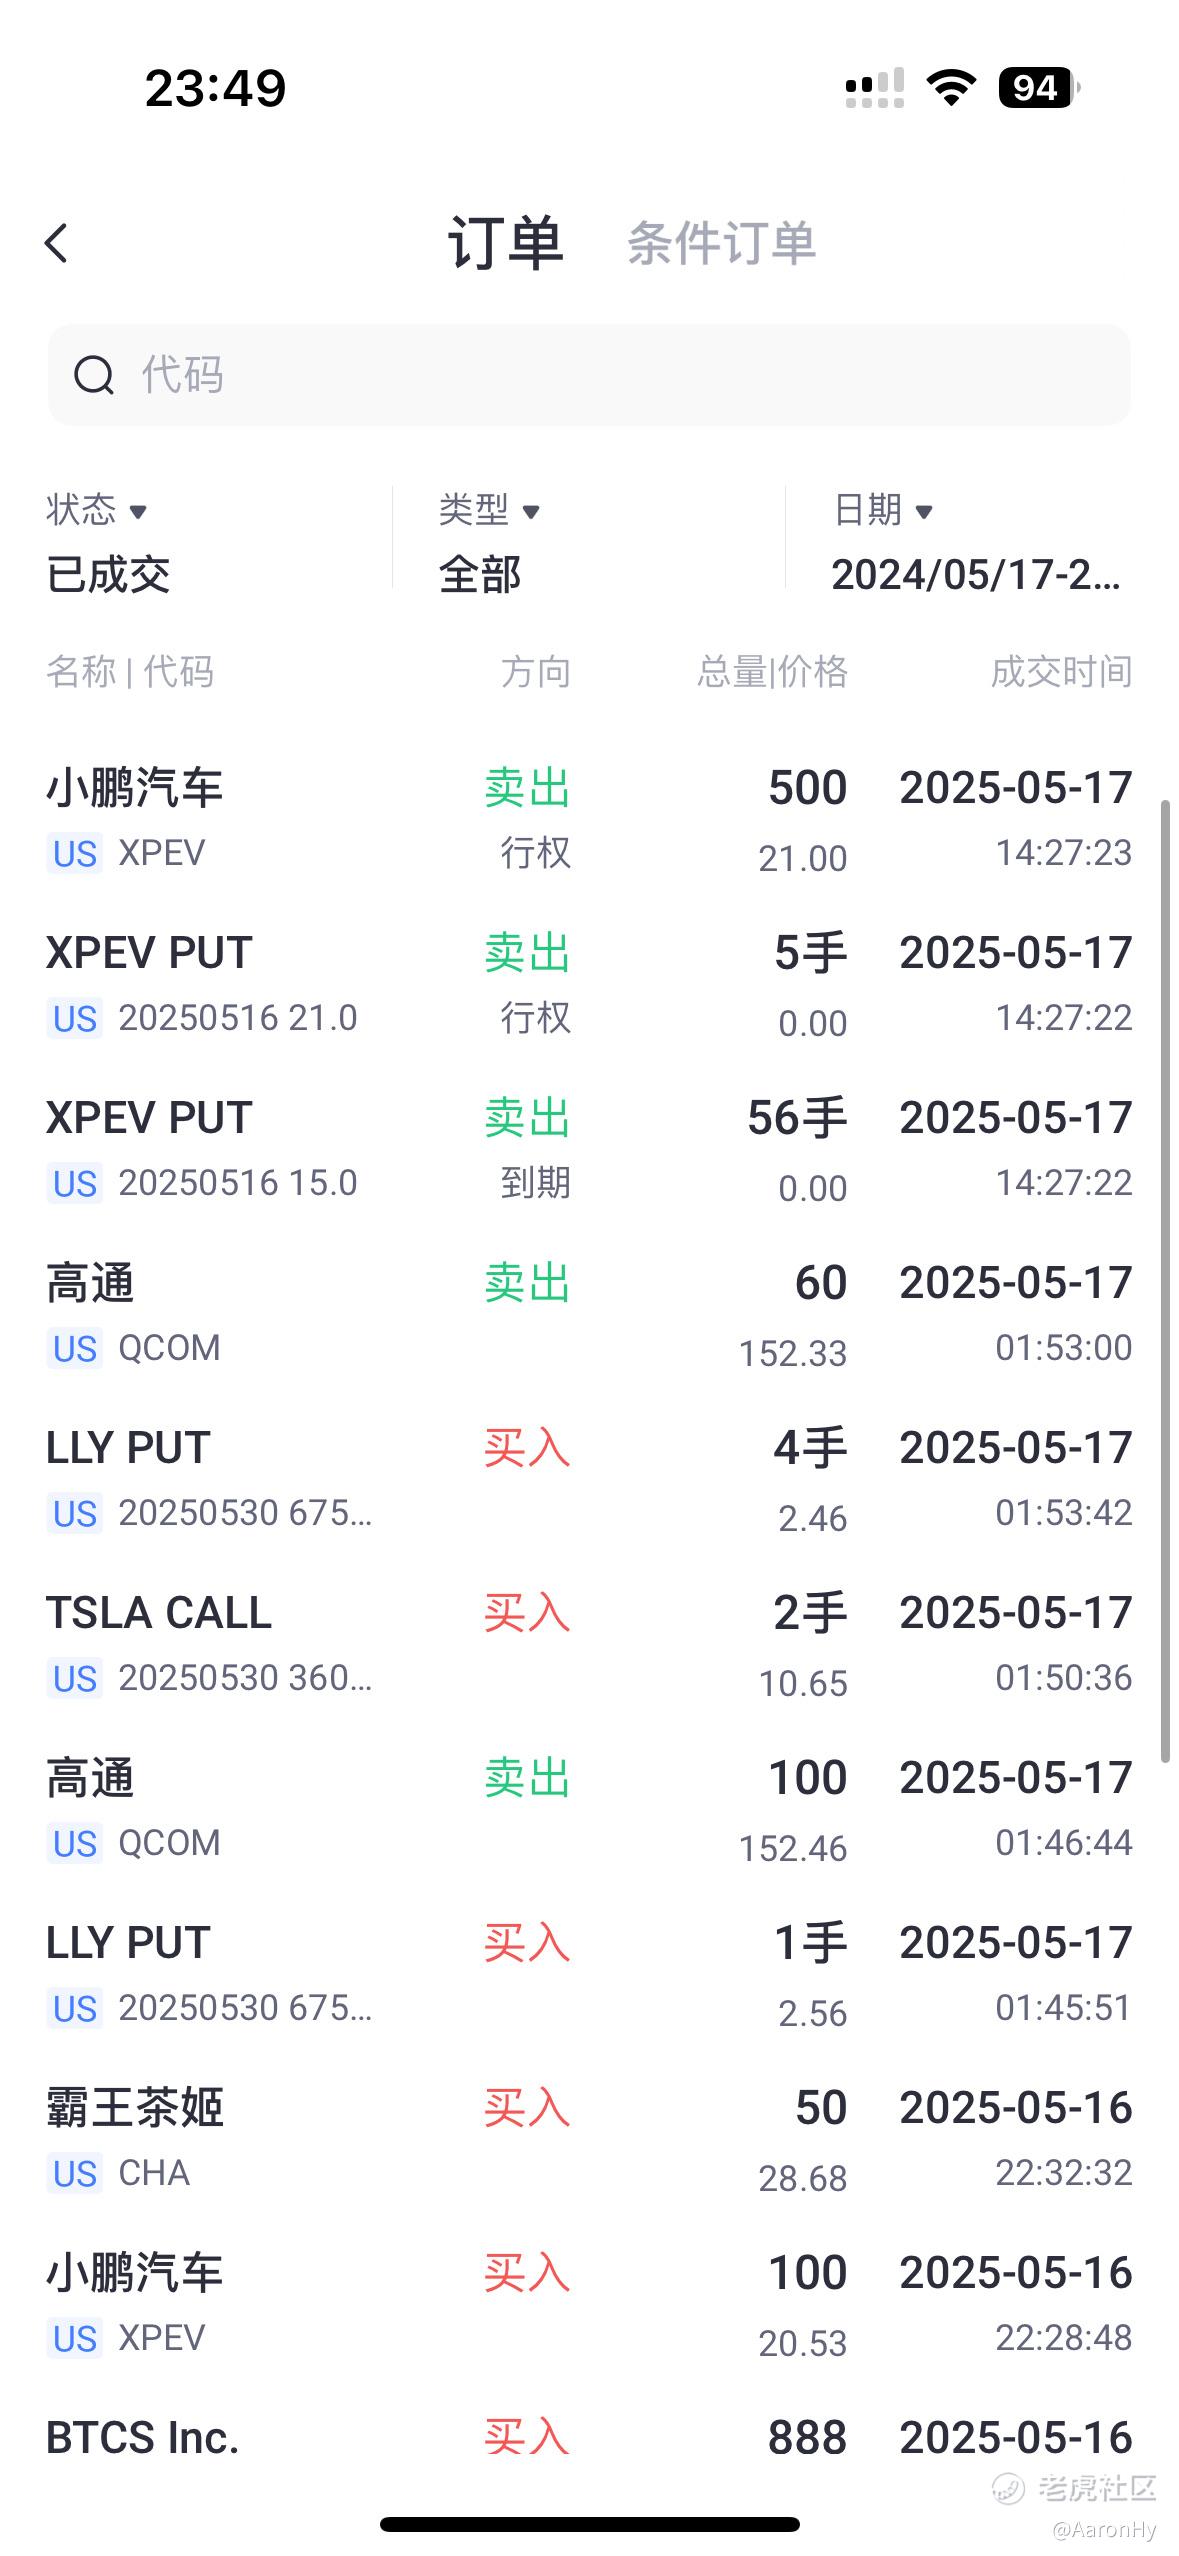
Task: Open the TSLA CALL buy order
Action: [589, 1645]
